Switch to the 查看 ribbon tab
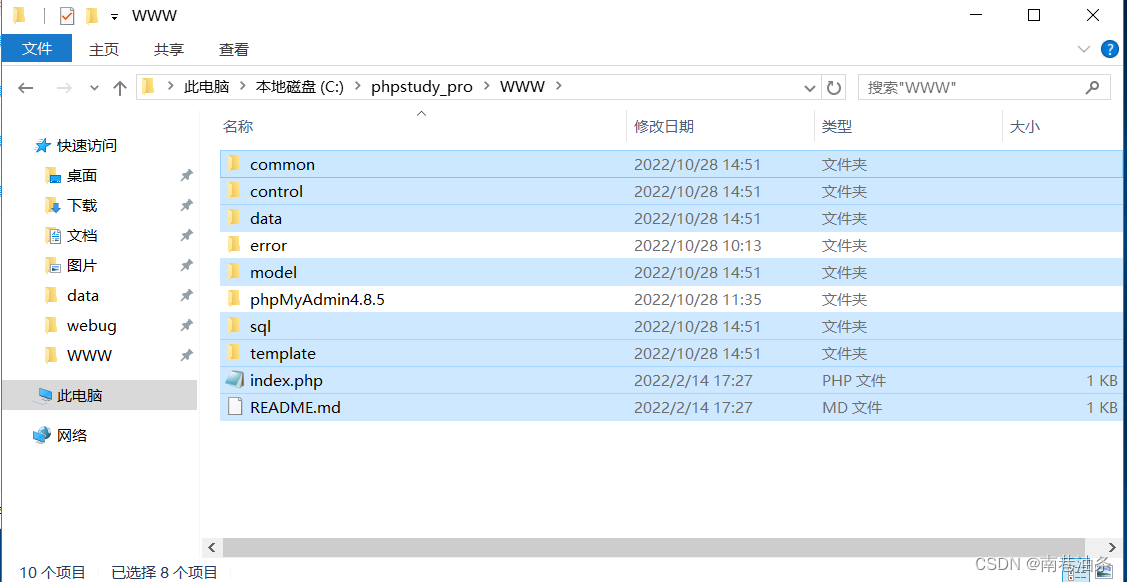1127x582 pixels. [233, 49]
